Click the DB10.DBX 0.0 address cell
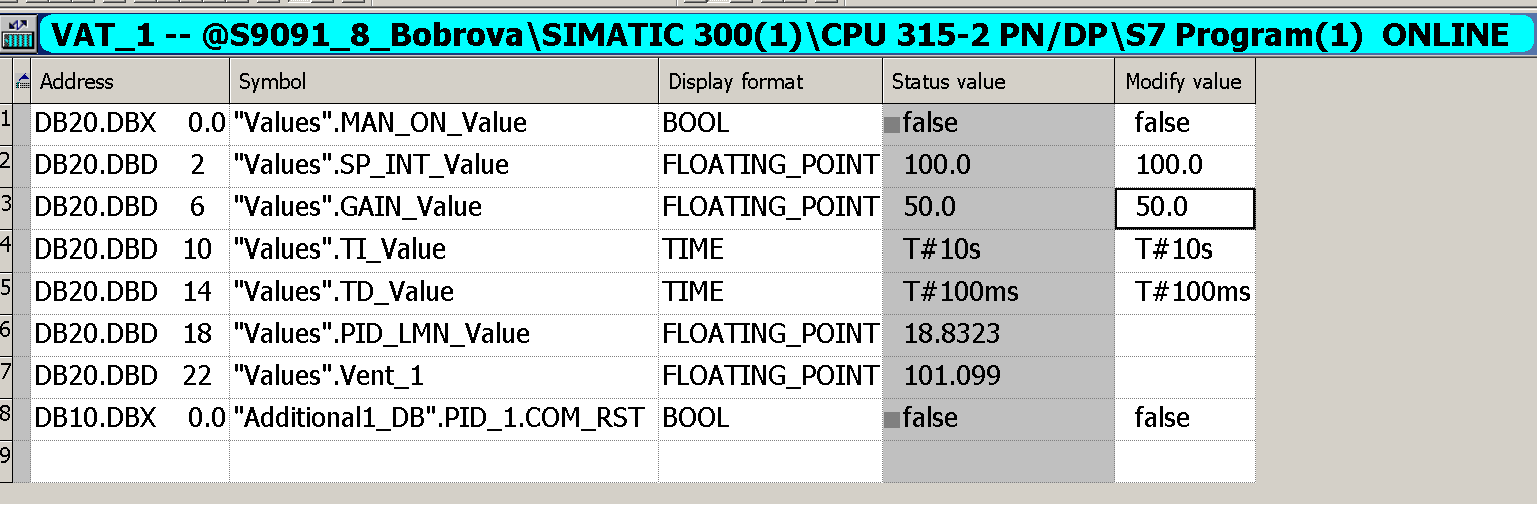 click(x=131, y=418)
